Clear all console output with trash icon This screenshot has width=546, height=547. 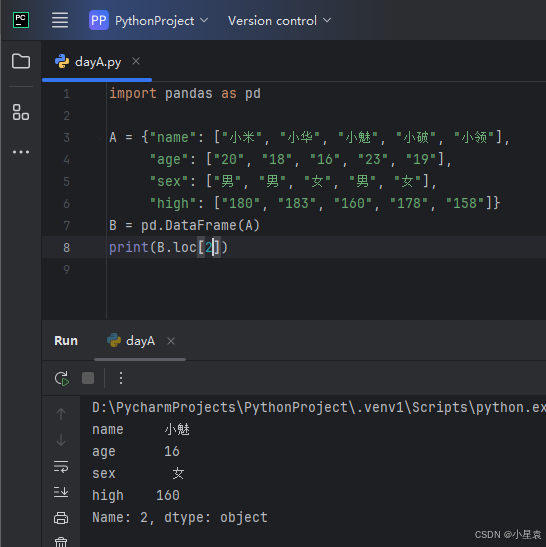pos(61,542)
